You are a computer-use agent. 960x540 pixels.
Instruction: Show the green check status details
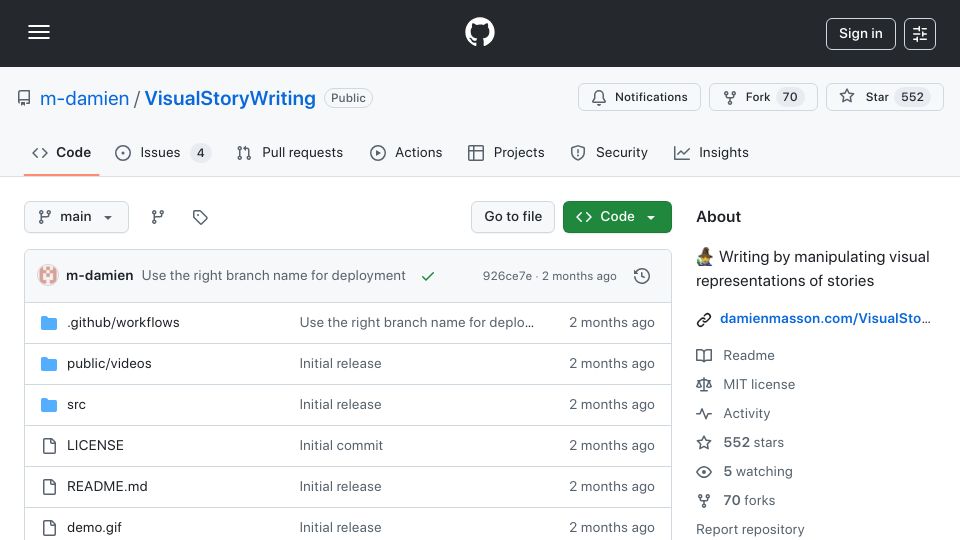(428, 276)
